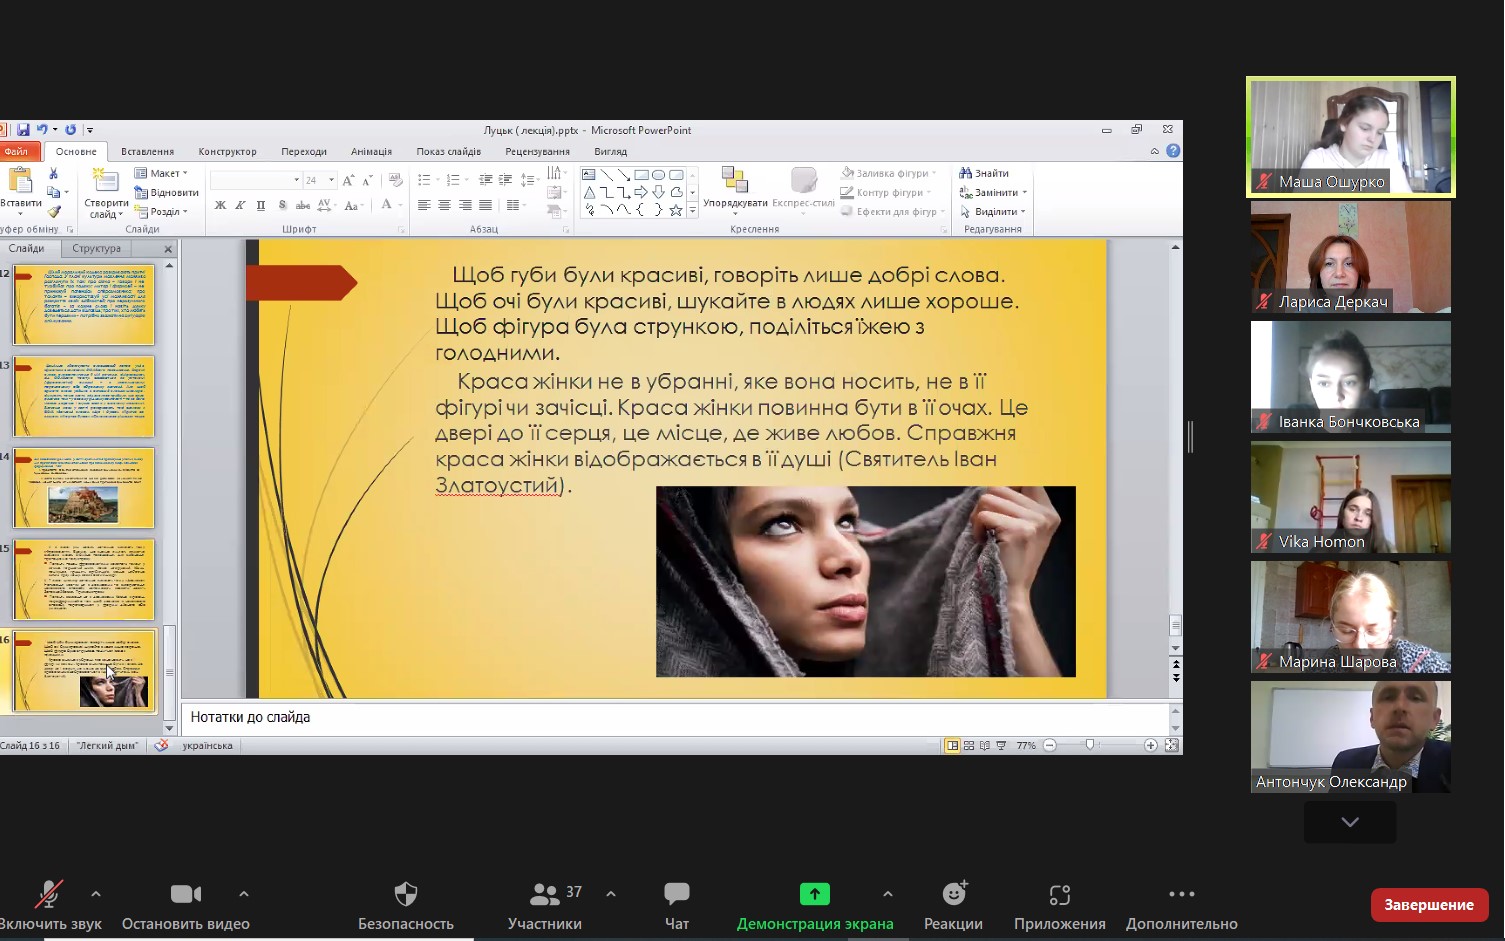
Task: Open the Структура pane tab
Action: click(x=96, y=248)
